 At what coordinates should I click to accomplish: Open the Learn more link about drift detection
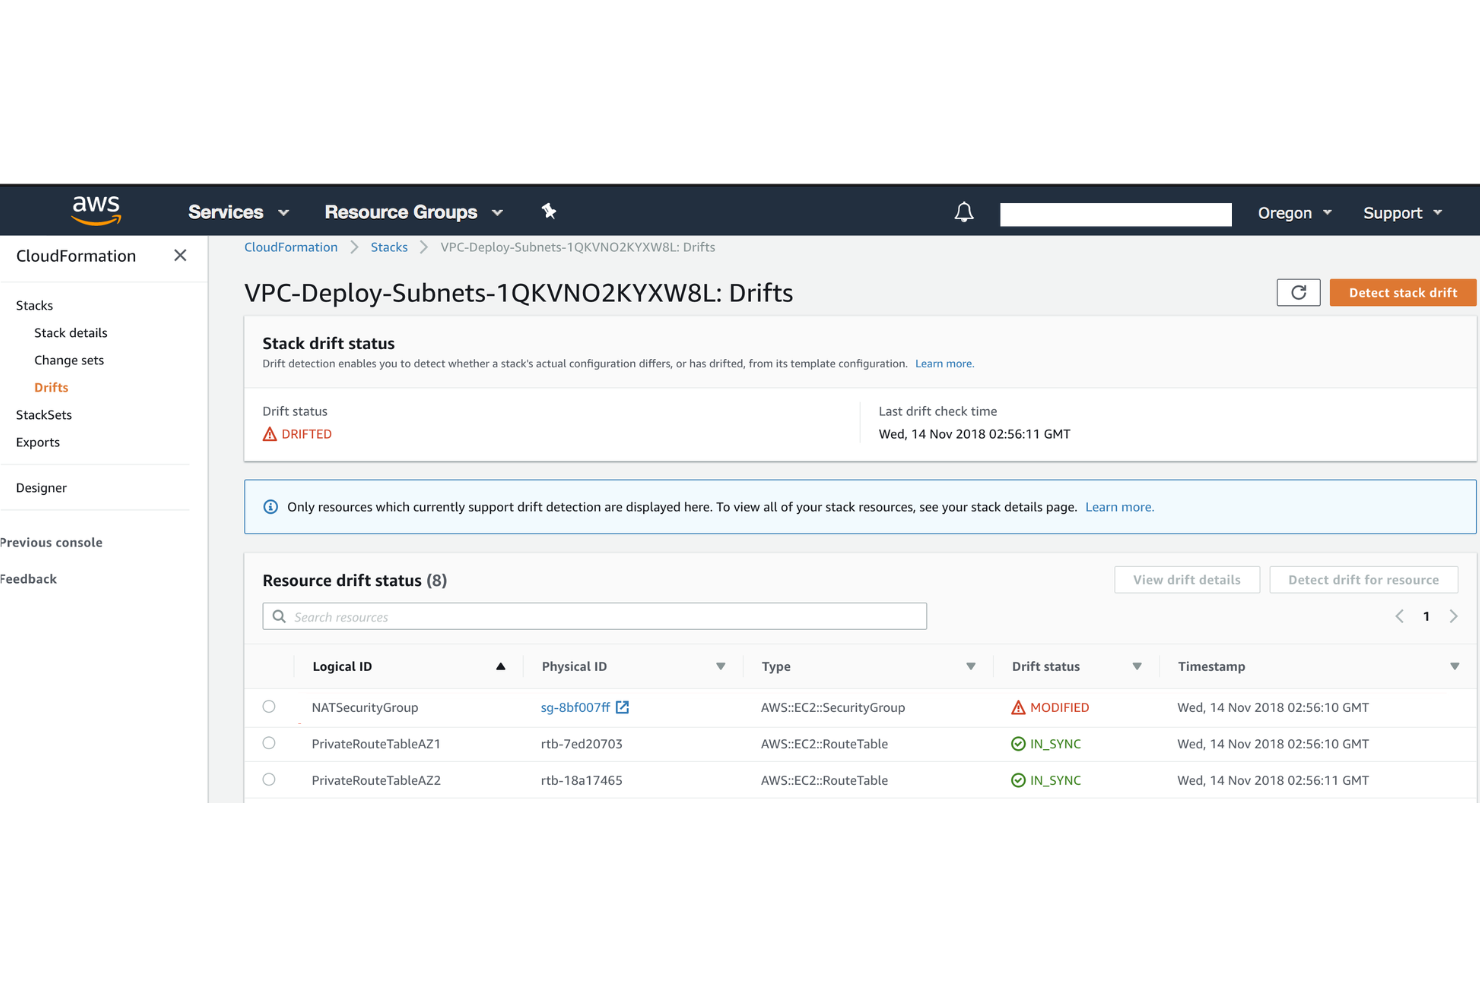pos(943,363)
